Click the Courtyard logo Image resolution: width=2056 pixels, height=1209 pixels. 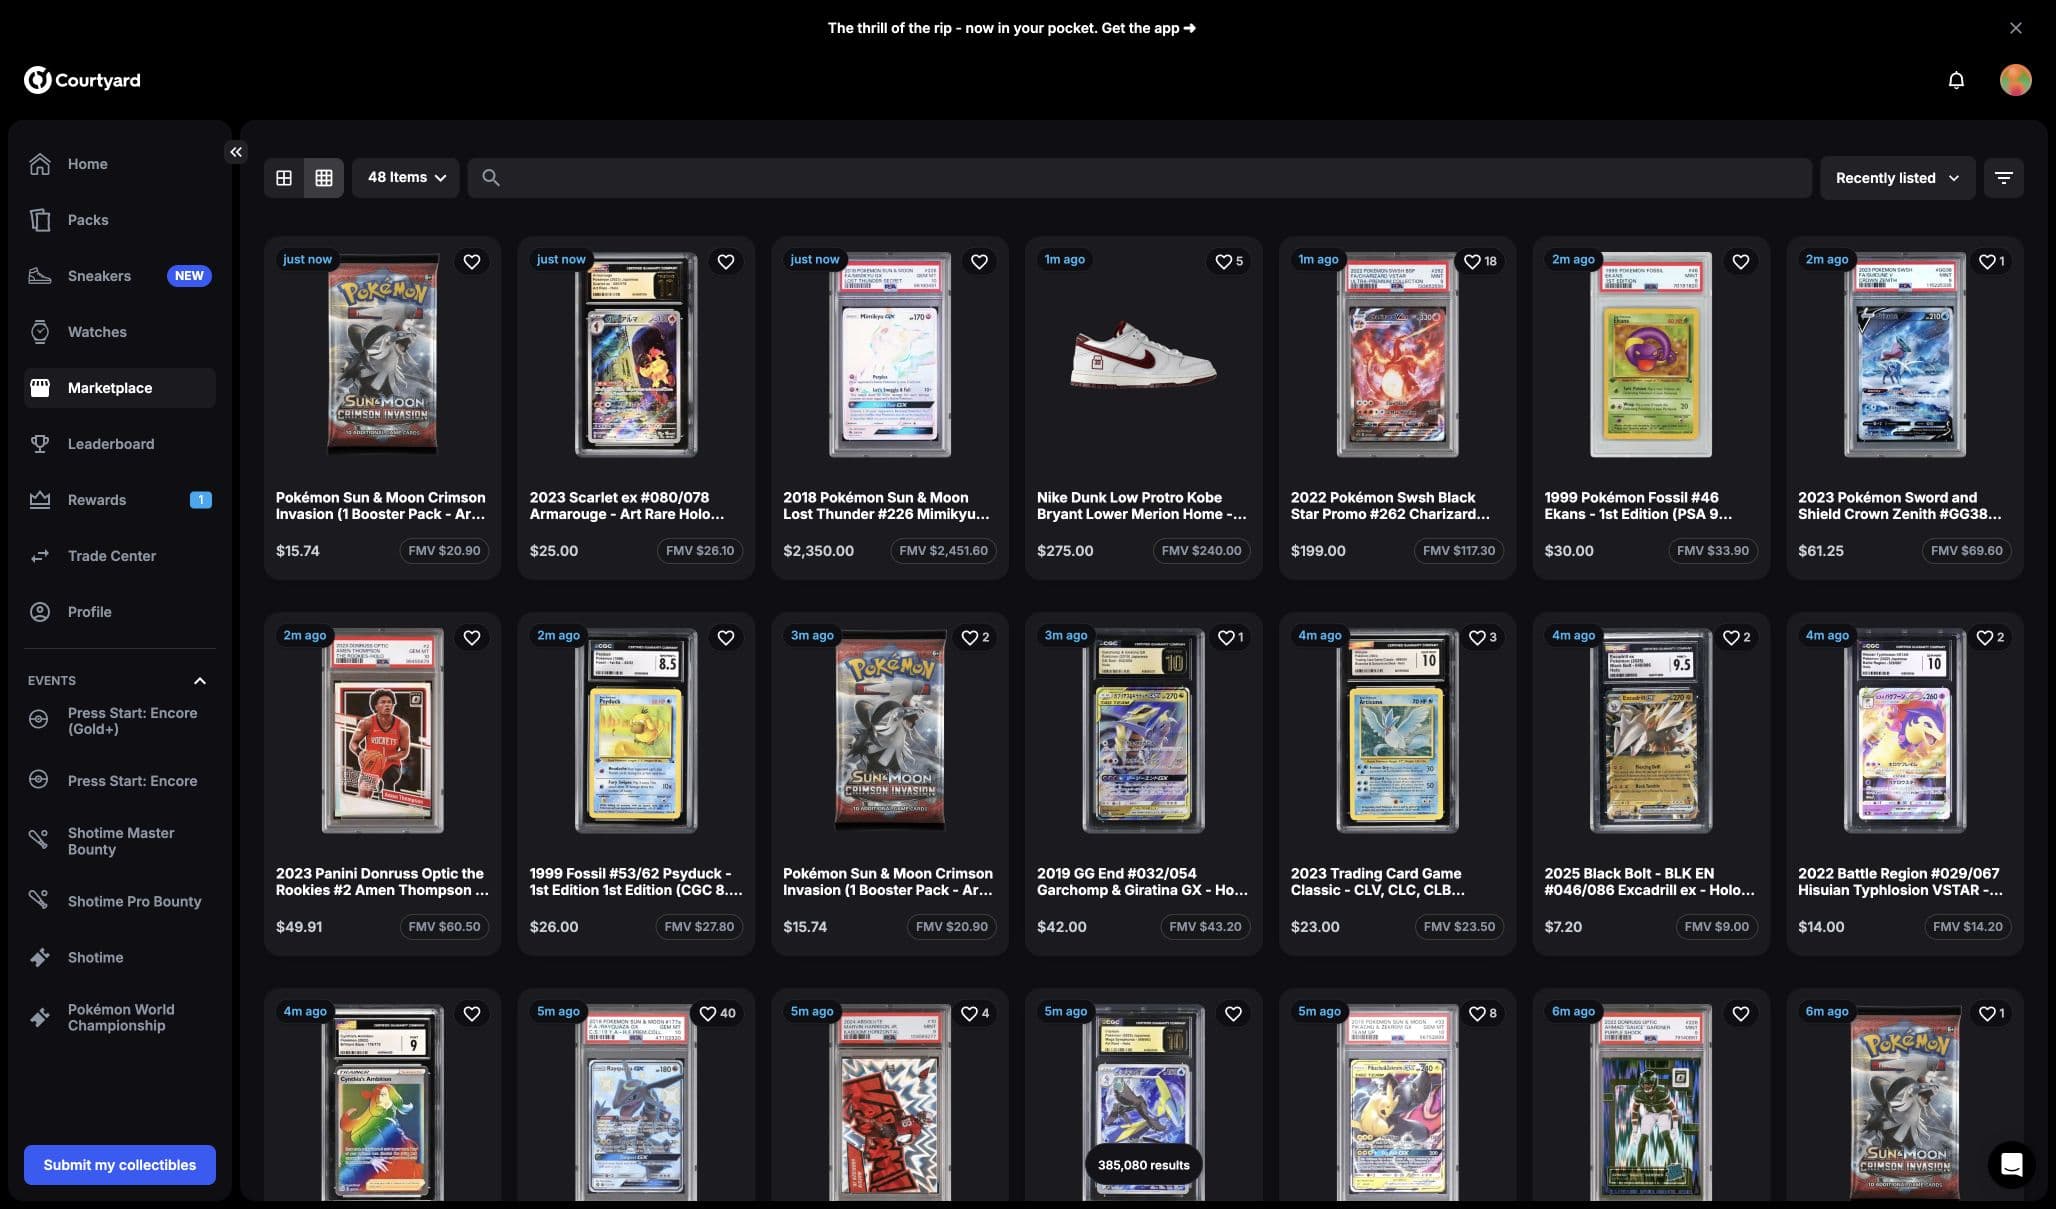(x=82, y=80)
